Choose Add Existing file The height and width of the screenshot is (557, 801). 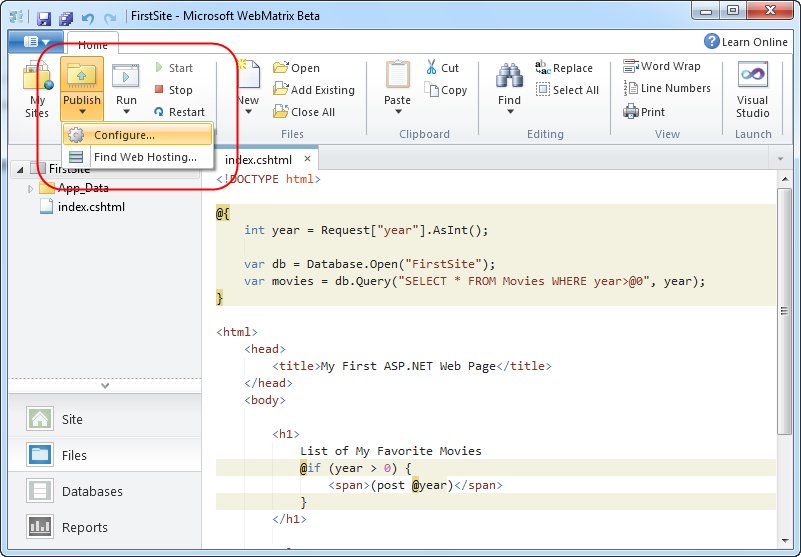click(x=314, y=90)
